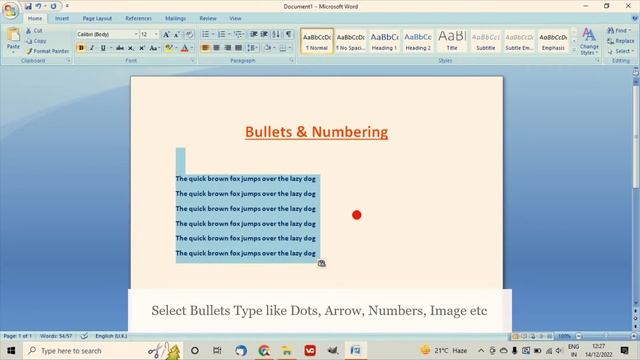Switch to the Mailings tab
640x360 pixels.
tap(176, 18)
